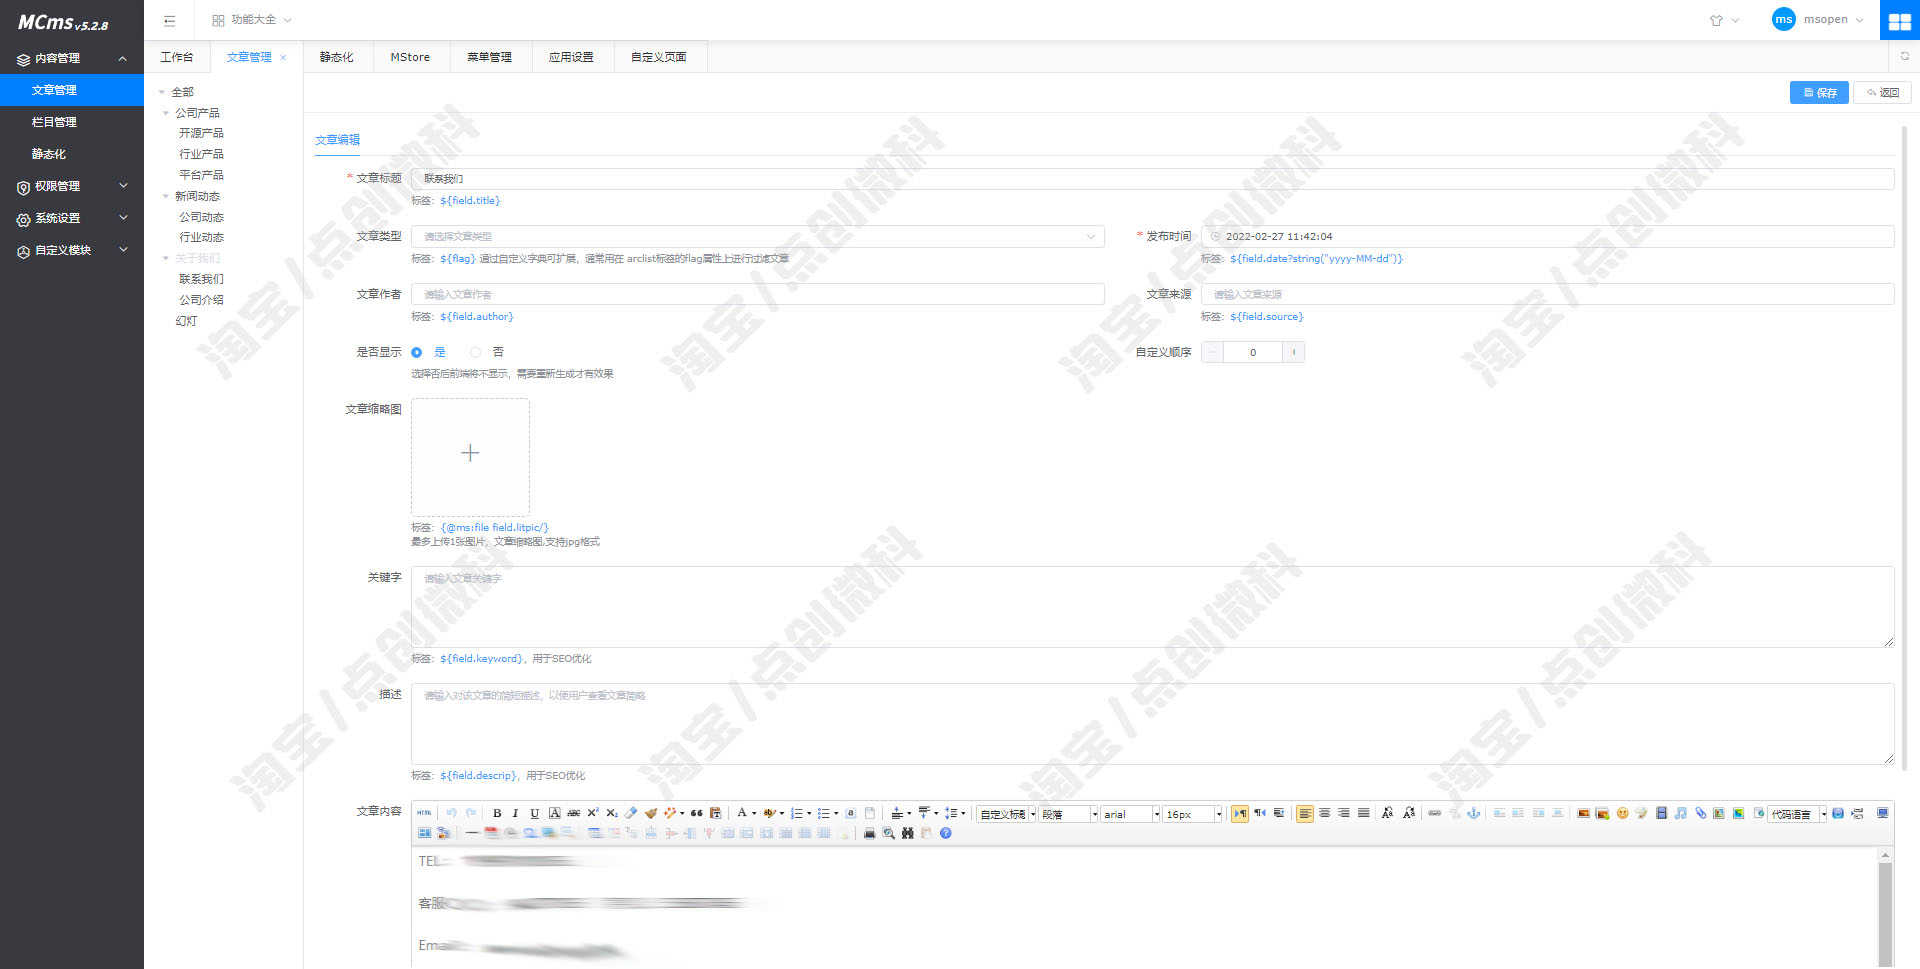This screenshot has width=1920, height=969.
Task: Click the 返回 back button
Action: coord(1882,92)
